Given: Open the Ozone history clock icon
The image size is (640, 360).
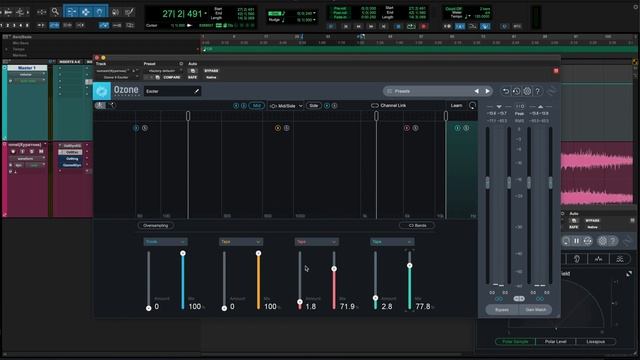Looking at the screenshot, I should (516, 91).
